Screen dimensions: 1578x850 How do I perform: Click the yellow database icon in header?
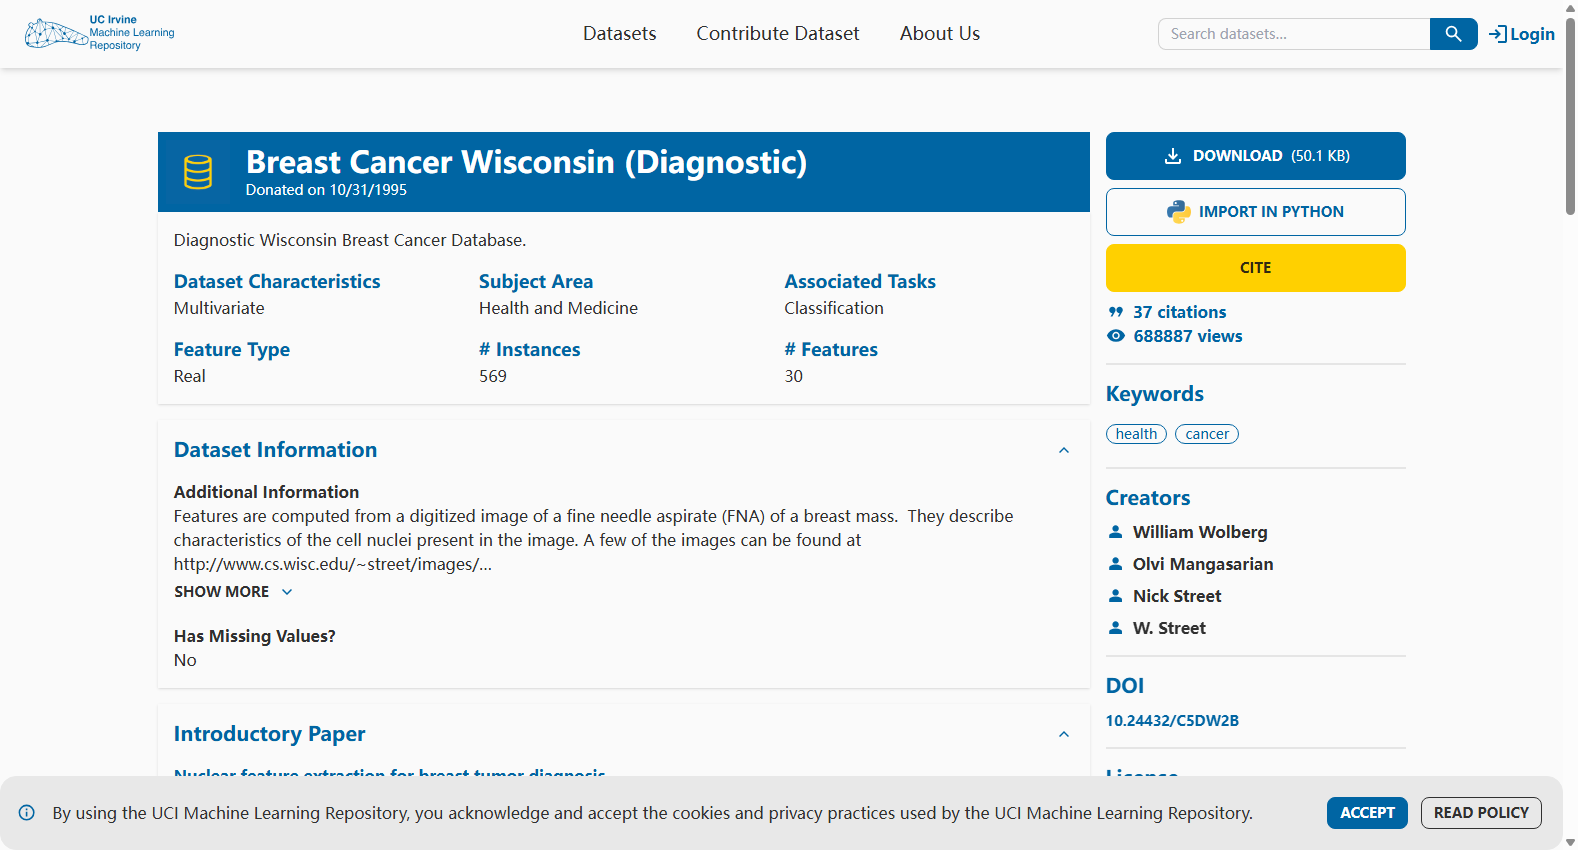point(198,172)
